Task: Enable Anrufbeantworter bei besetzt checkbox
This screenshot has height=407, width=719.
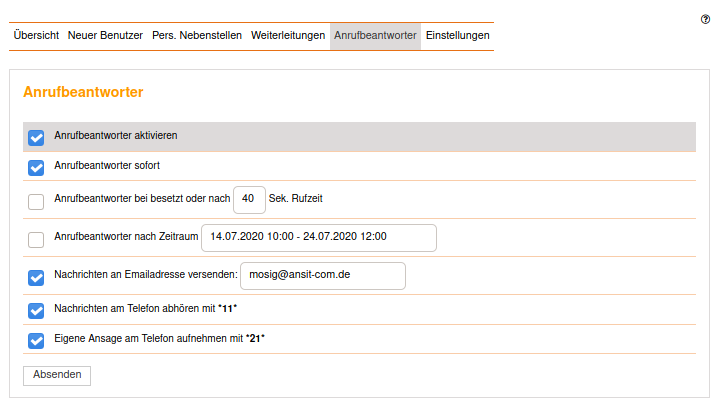Action: click(x=36, y=201)
